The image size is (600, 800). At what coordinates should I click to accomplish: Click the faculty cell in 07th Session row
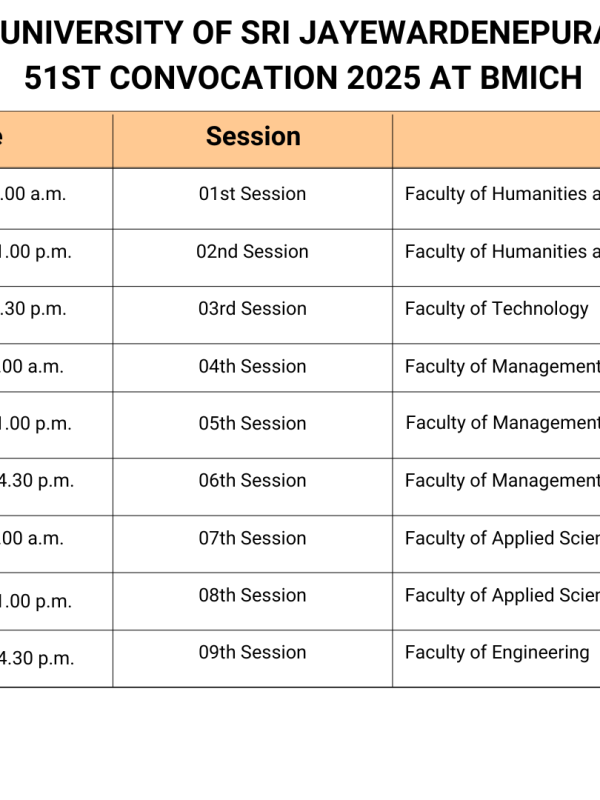[500, 538]
